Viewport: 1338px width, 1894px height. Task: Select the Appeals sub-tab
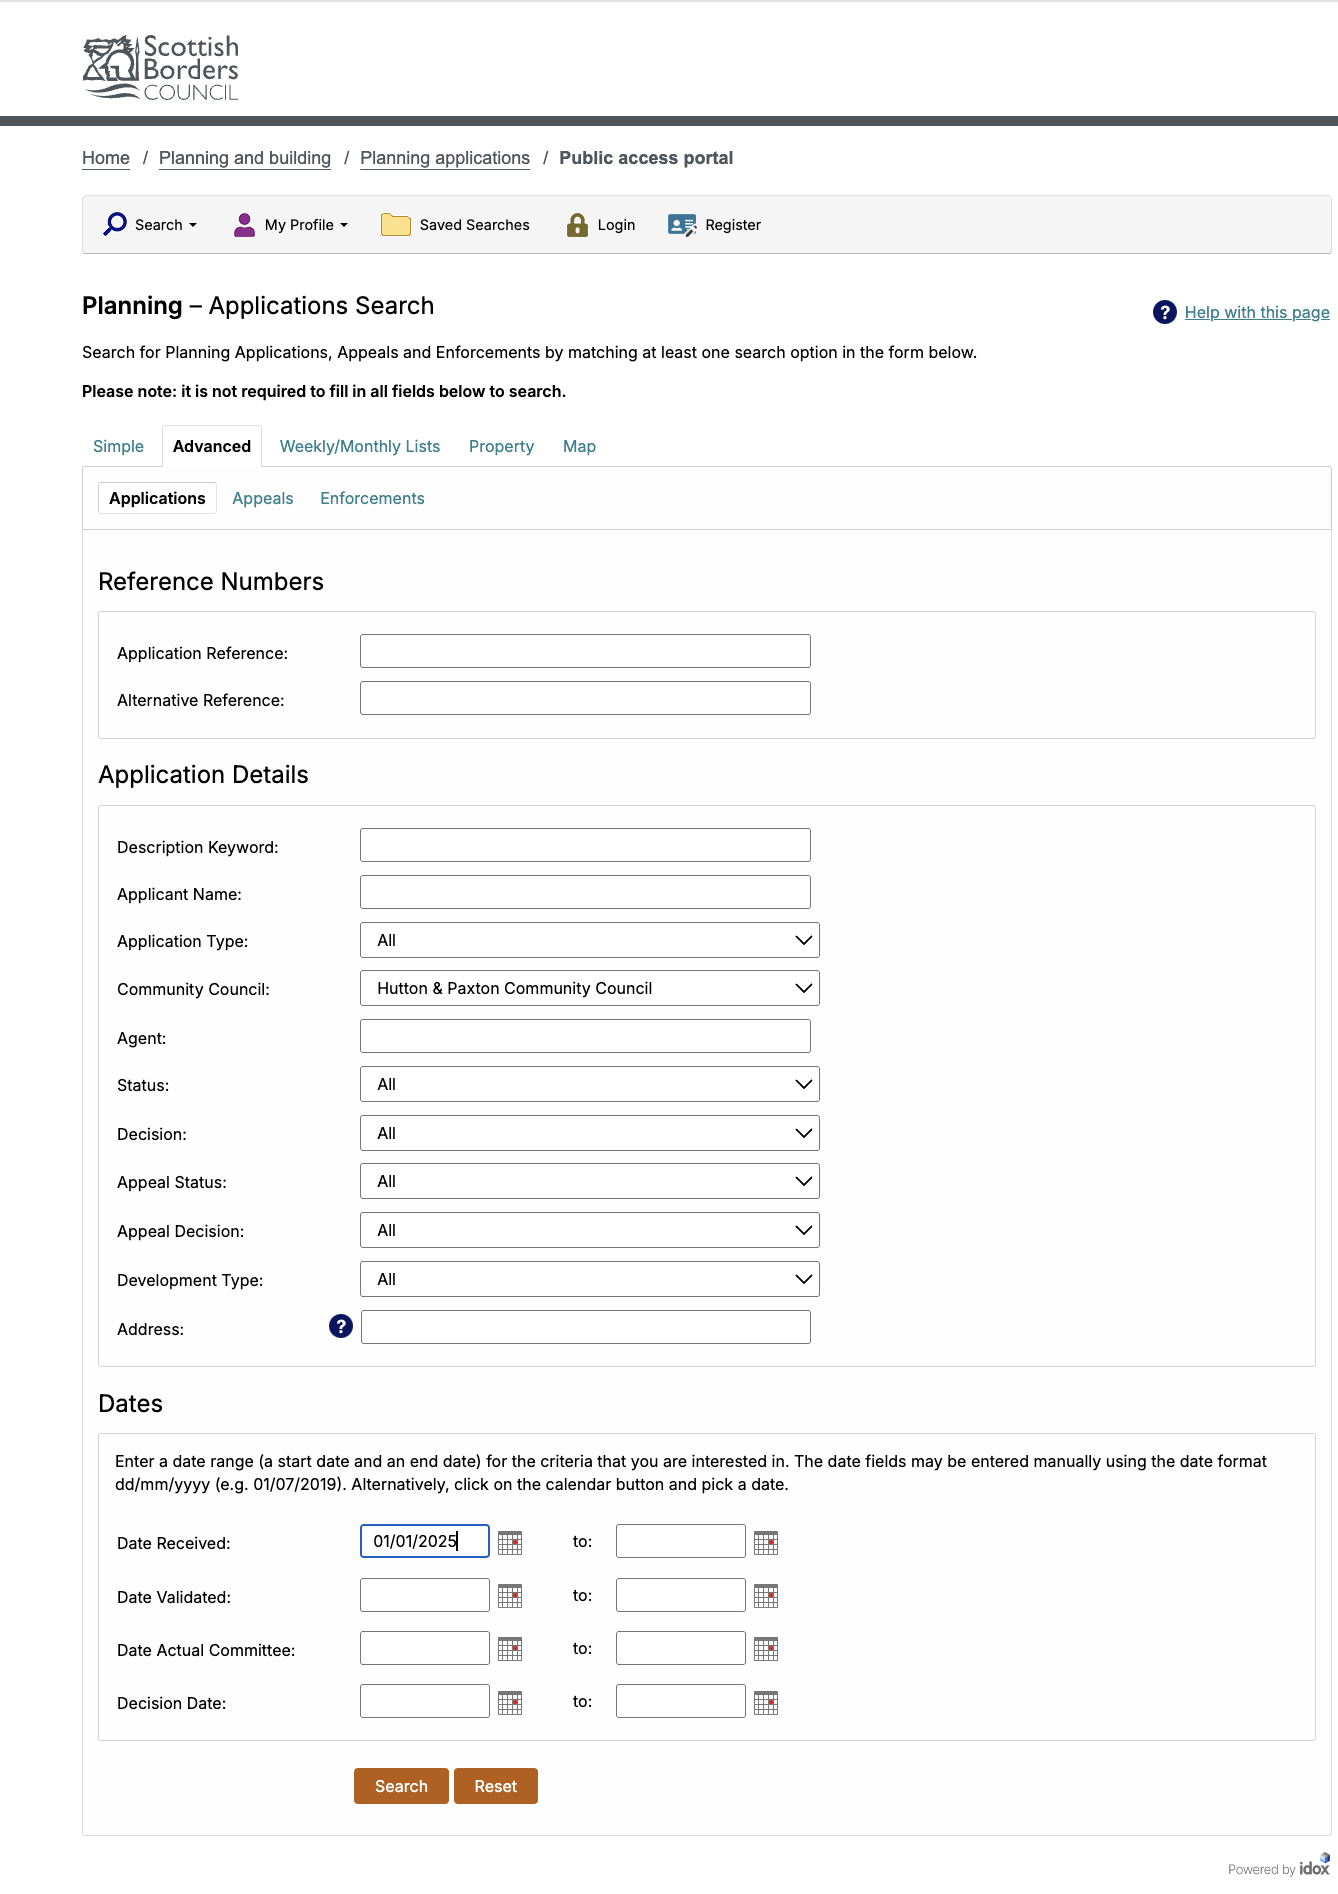coord(263,498)
